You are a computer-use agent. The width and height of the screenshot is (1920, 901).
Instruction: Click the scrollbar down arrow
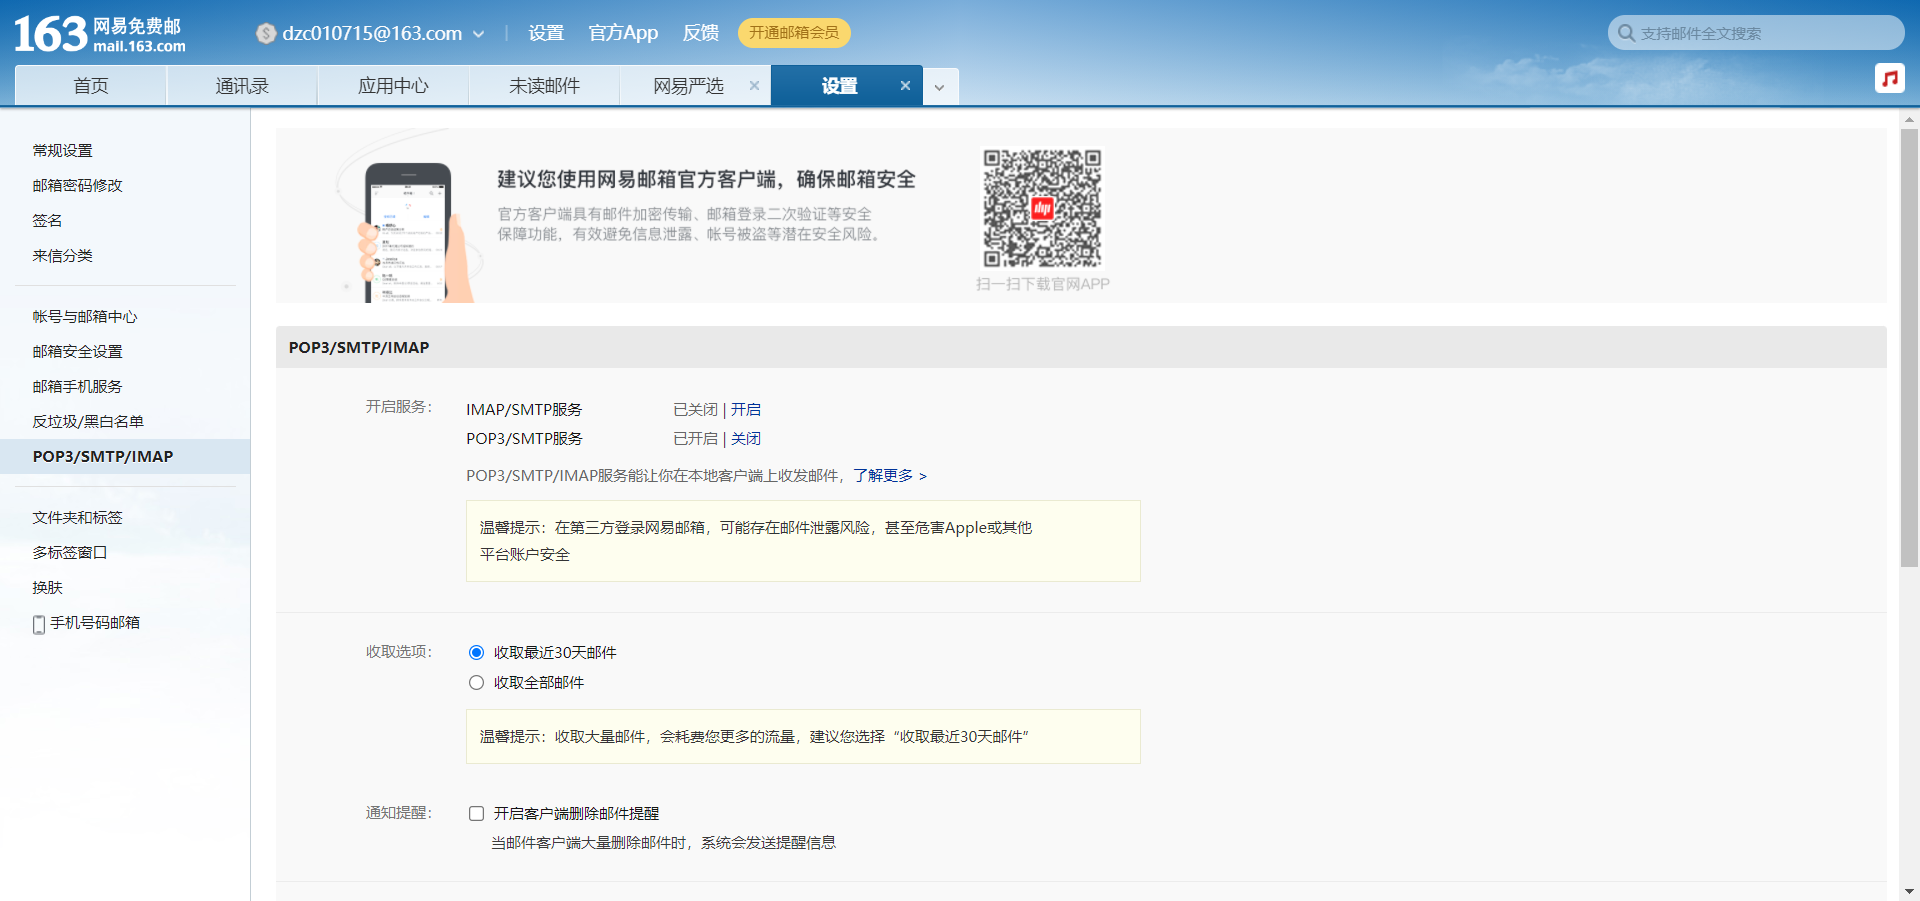[1909, 891]
